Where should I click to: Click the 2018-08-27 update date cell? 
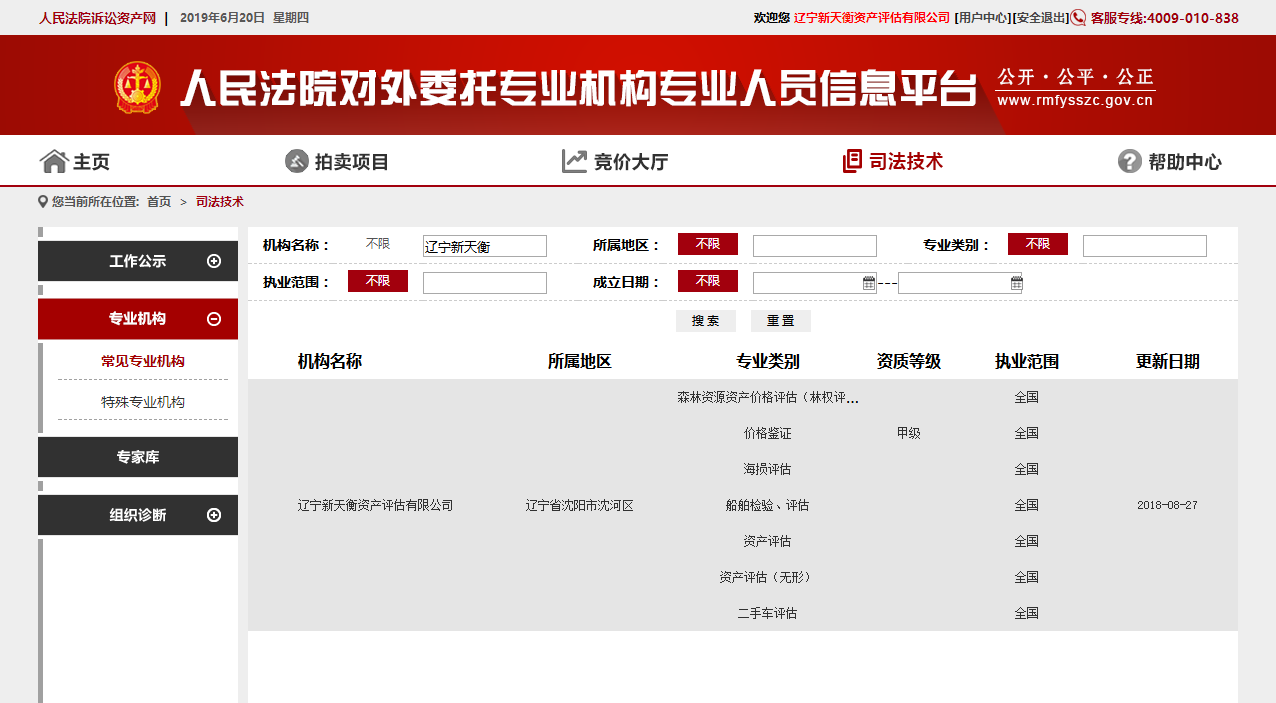1167,505
